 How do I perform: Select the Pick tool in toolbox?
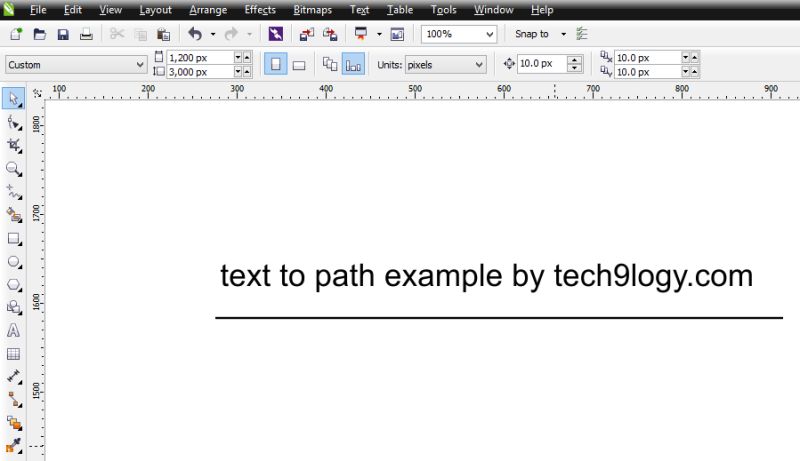[x=13, y=98]
